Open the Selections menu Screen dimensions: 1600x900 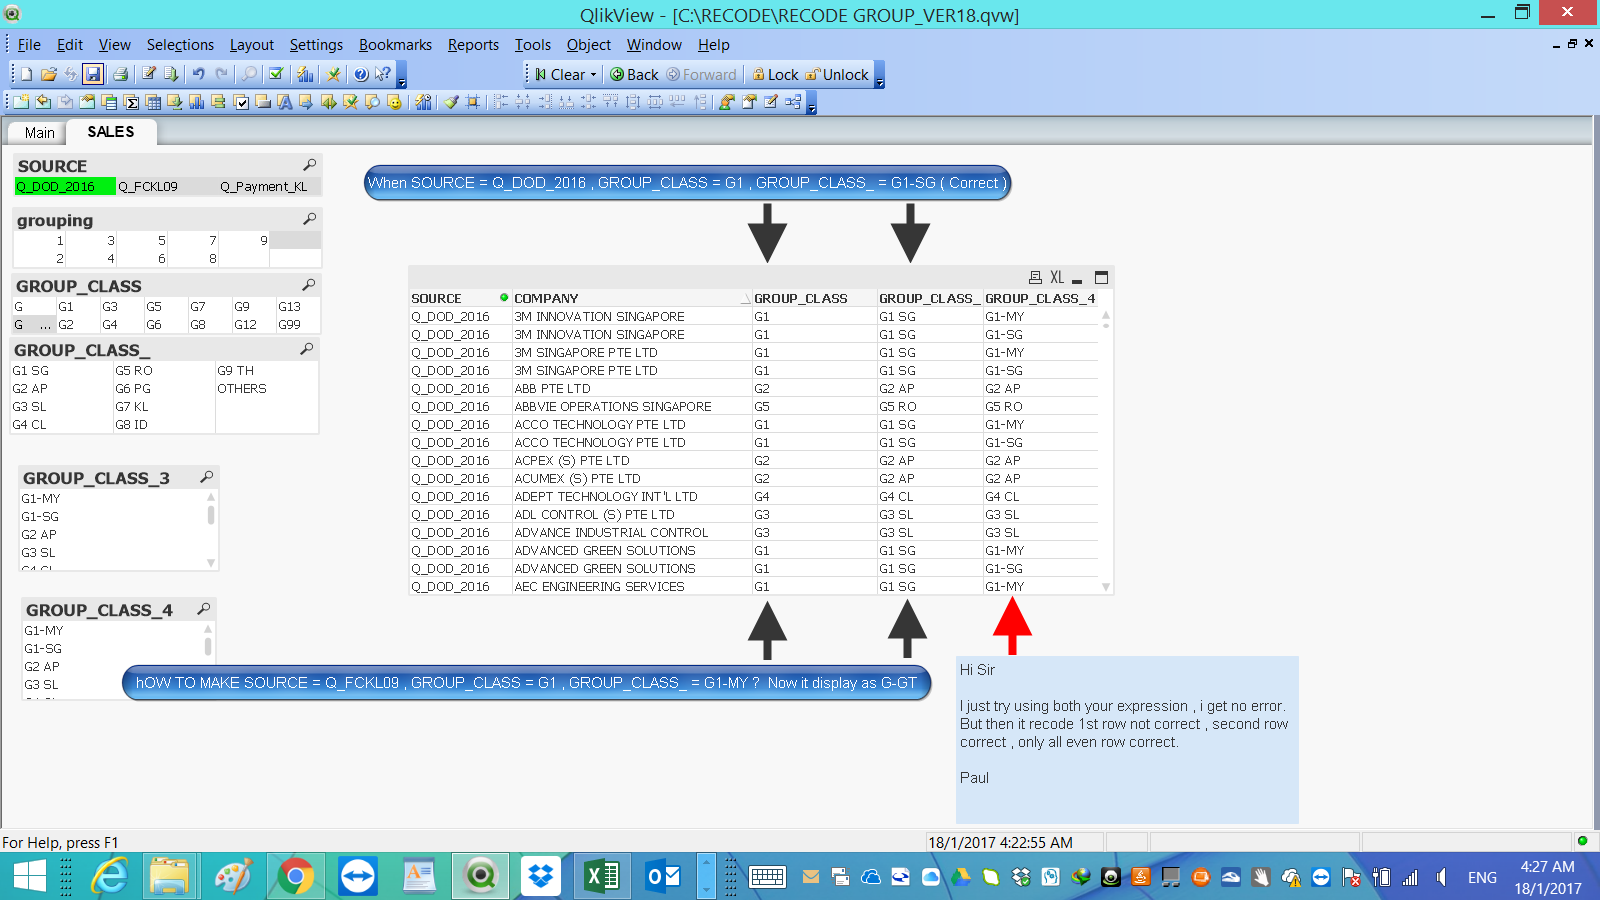(180, 45)
